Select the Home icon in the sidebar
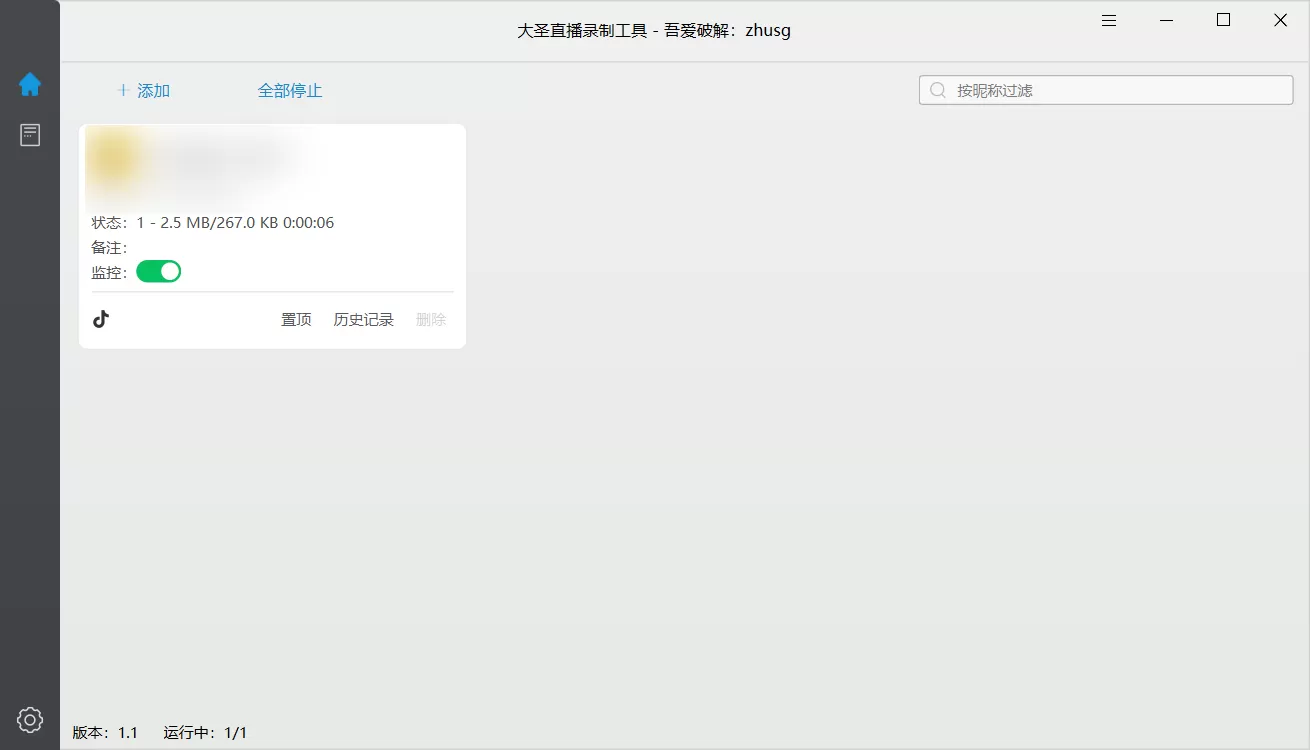Screen dimensions: 1310x750 pyautogui.click(x=30, y=84)
